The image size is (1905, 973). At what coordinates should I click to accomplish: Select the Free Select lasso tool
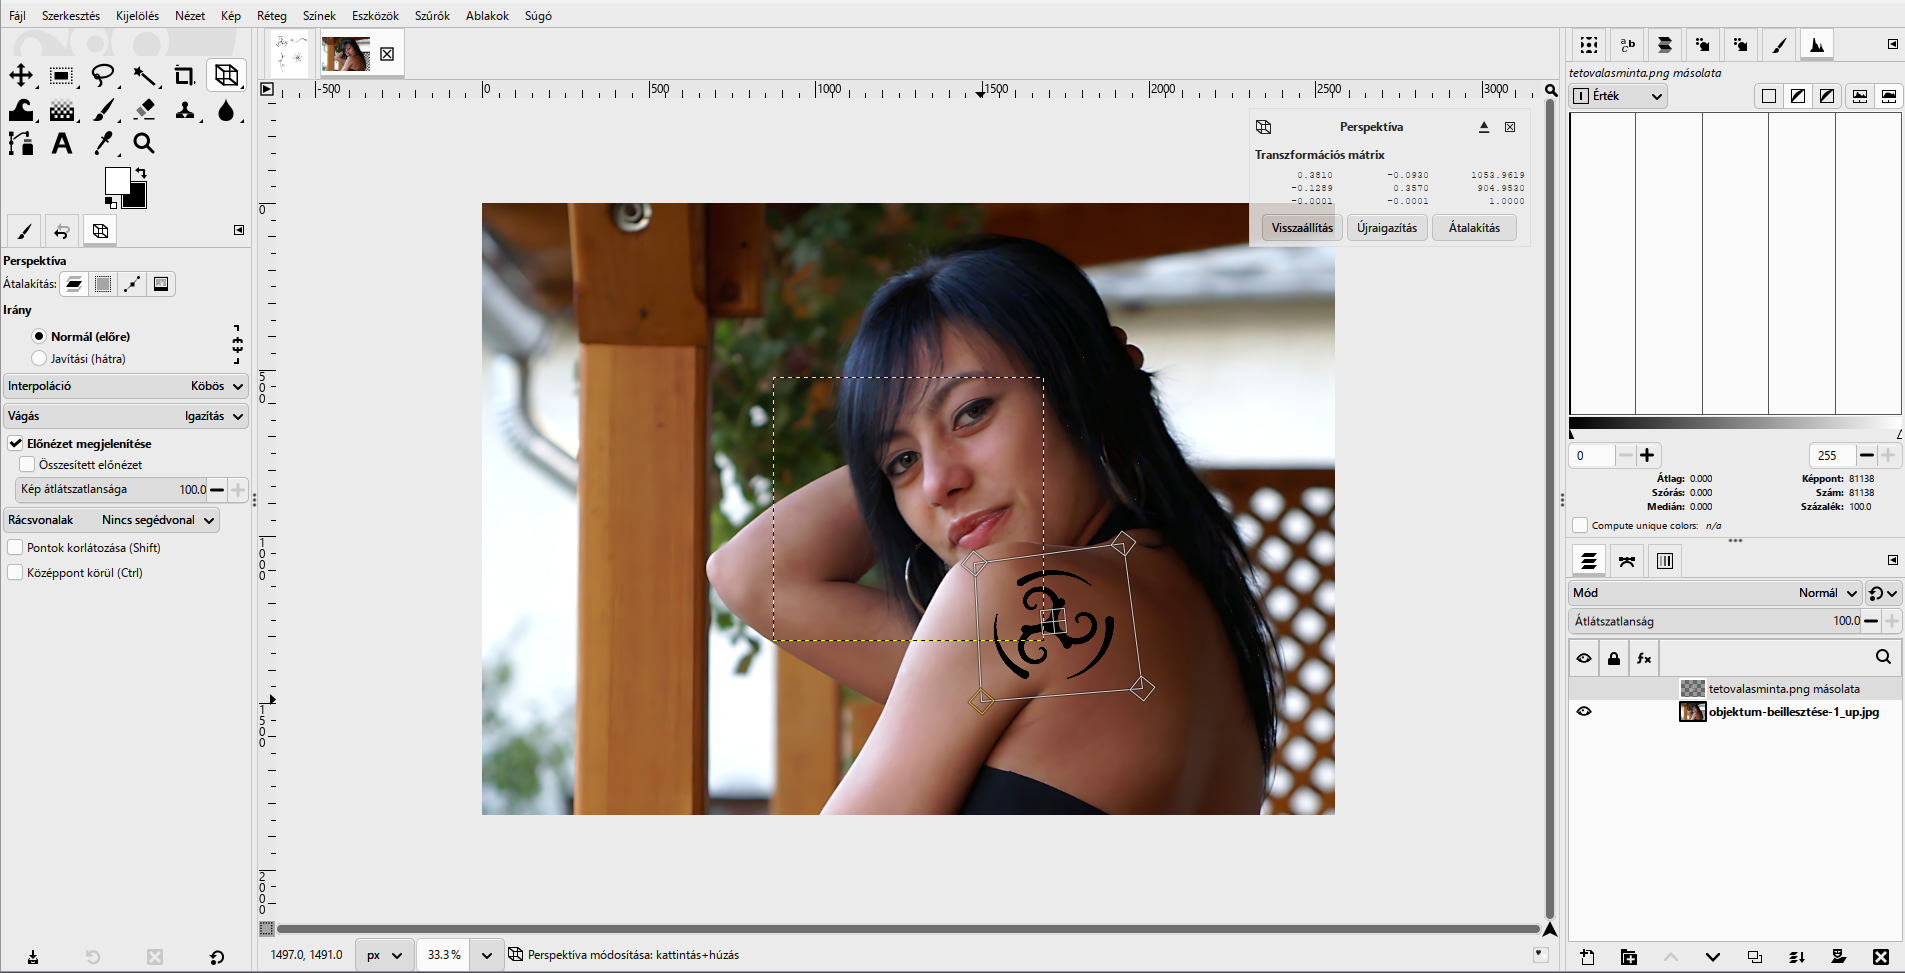click(103, 76)
